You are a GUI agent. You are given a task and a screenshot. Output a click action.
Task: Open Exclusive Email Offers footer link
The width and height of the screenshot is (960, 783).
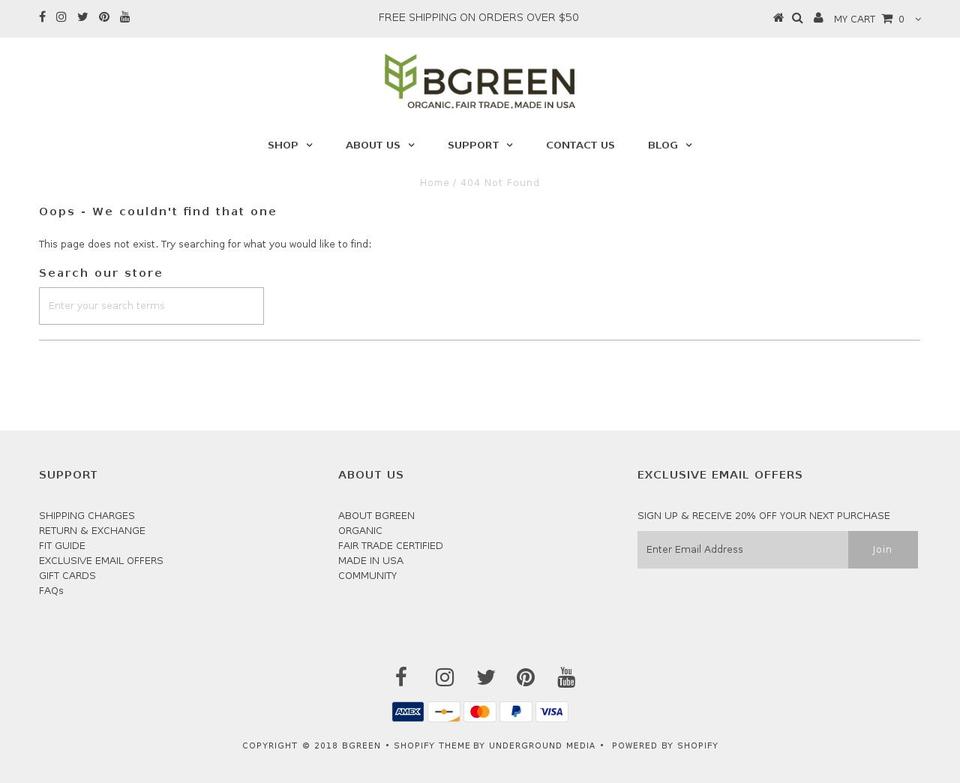[x=101, y=561]
